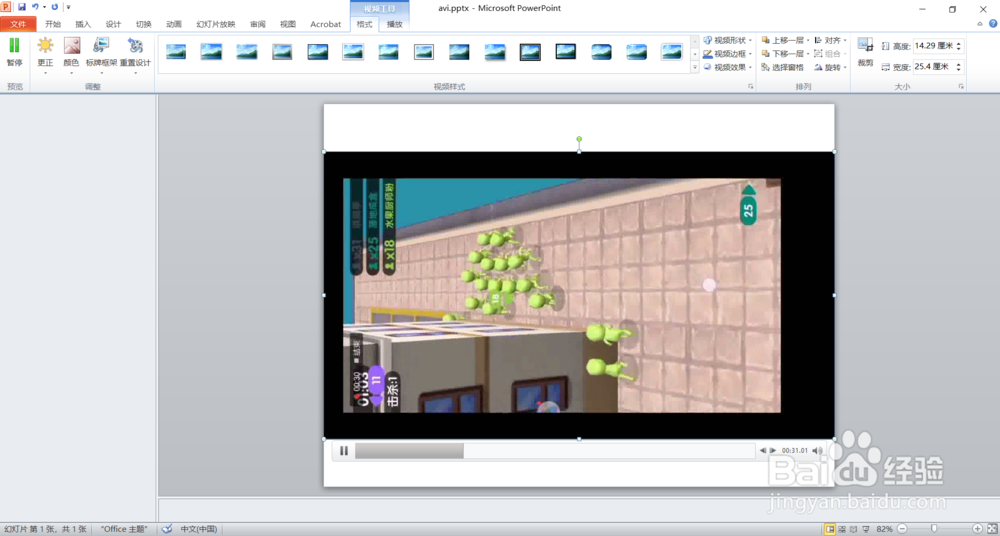Open the 切换 Transitions tab

point(143,24)
